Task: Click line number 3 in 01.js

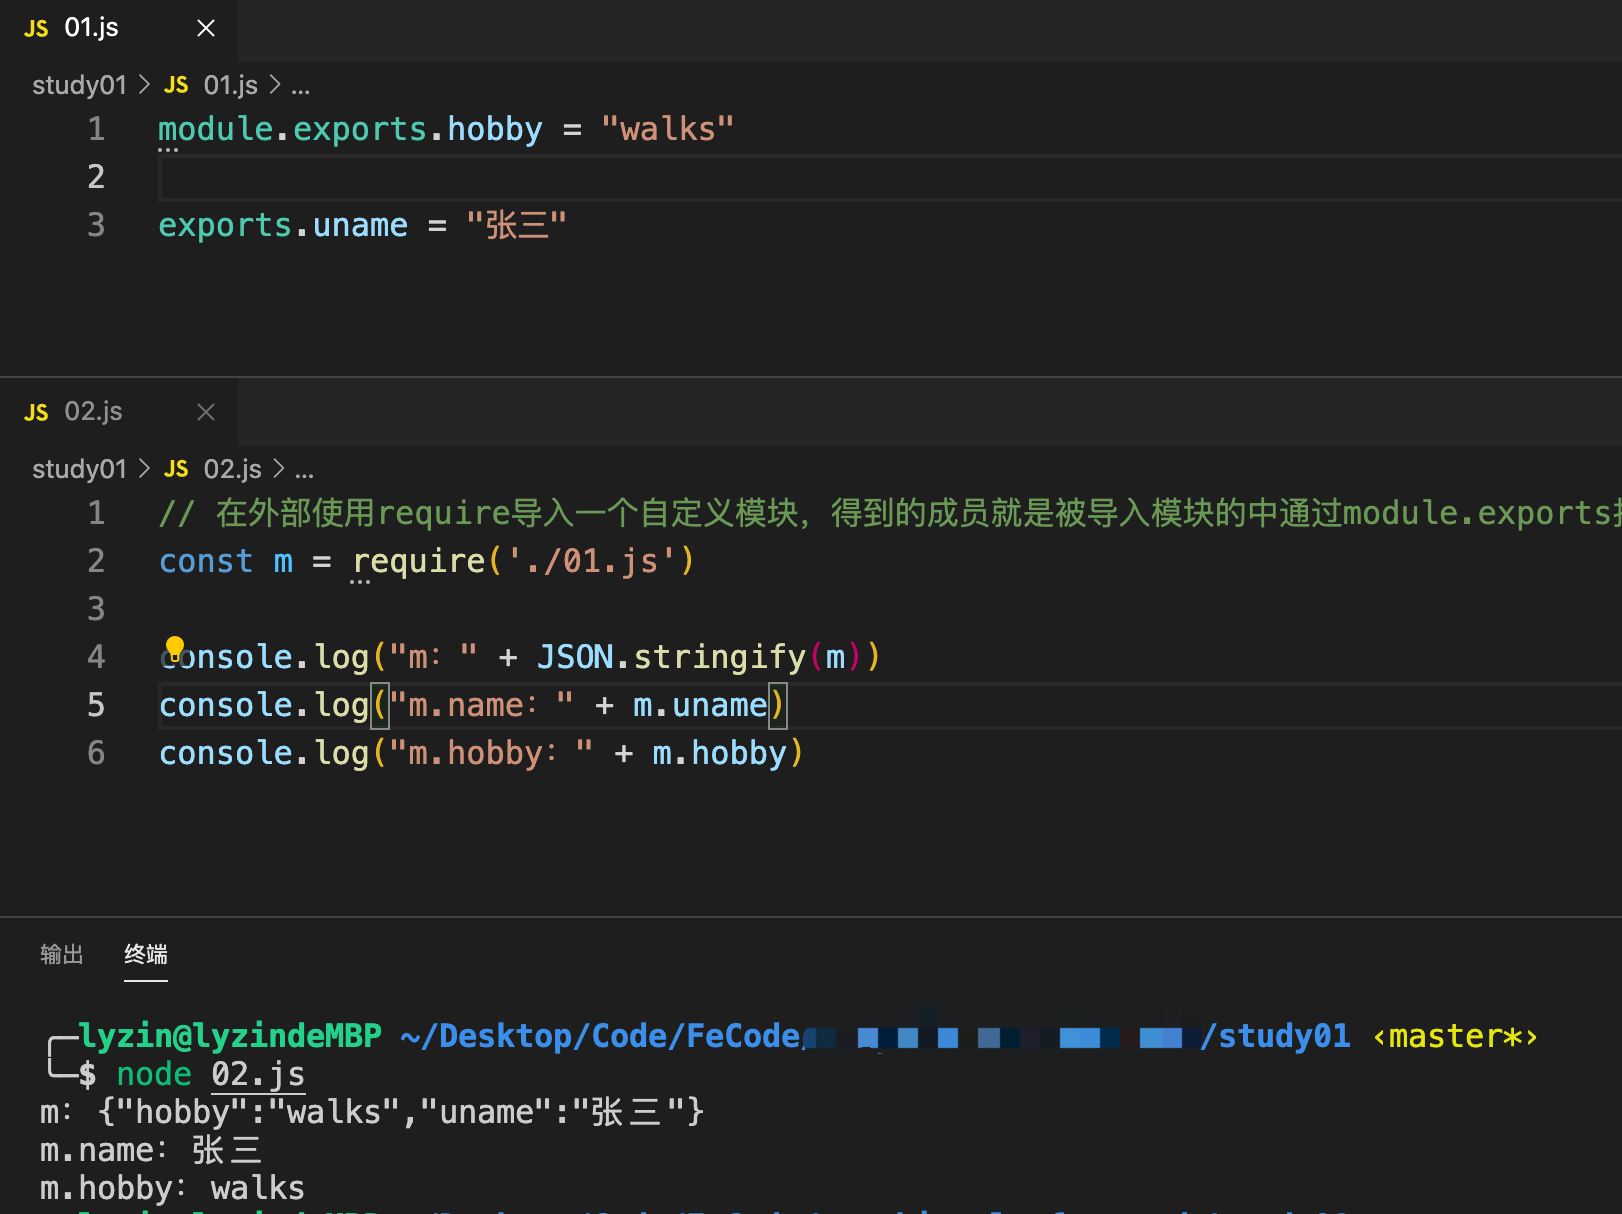Action: pyautogui.click(x=96, y=225)
